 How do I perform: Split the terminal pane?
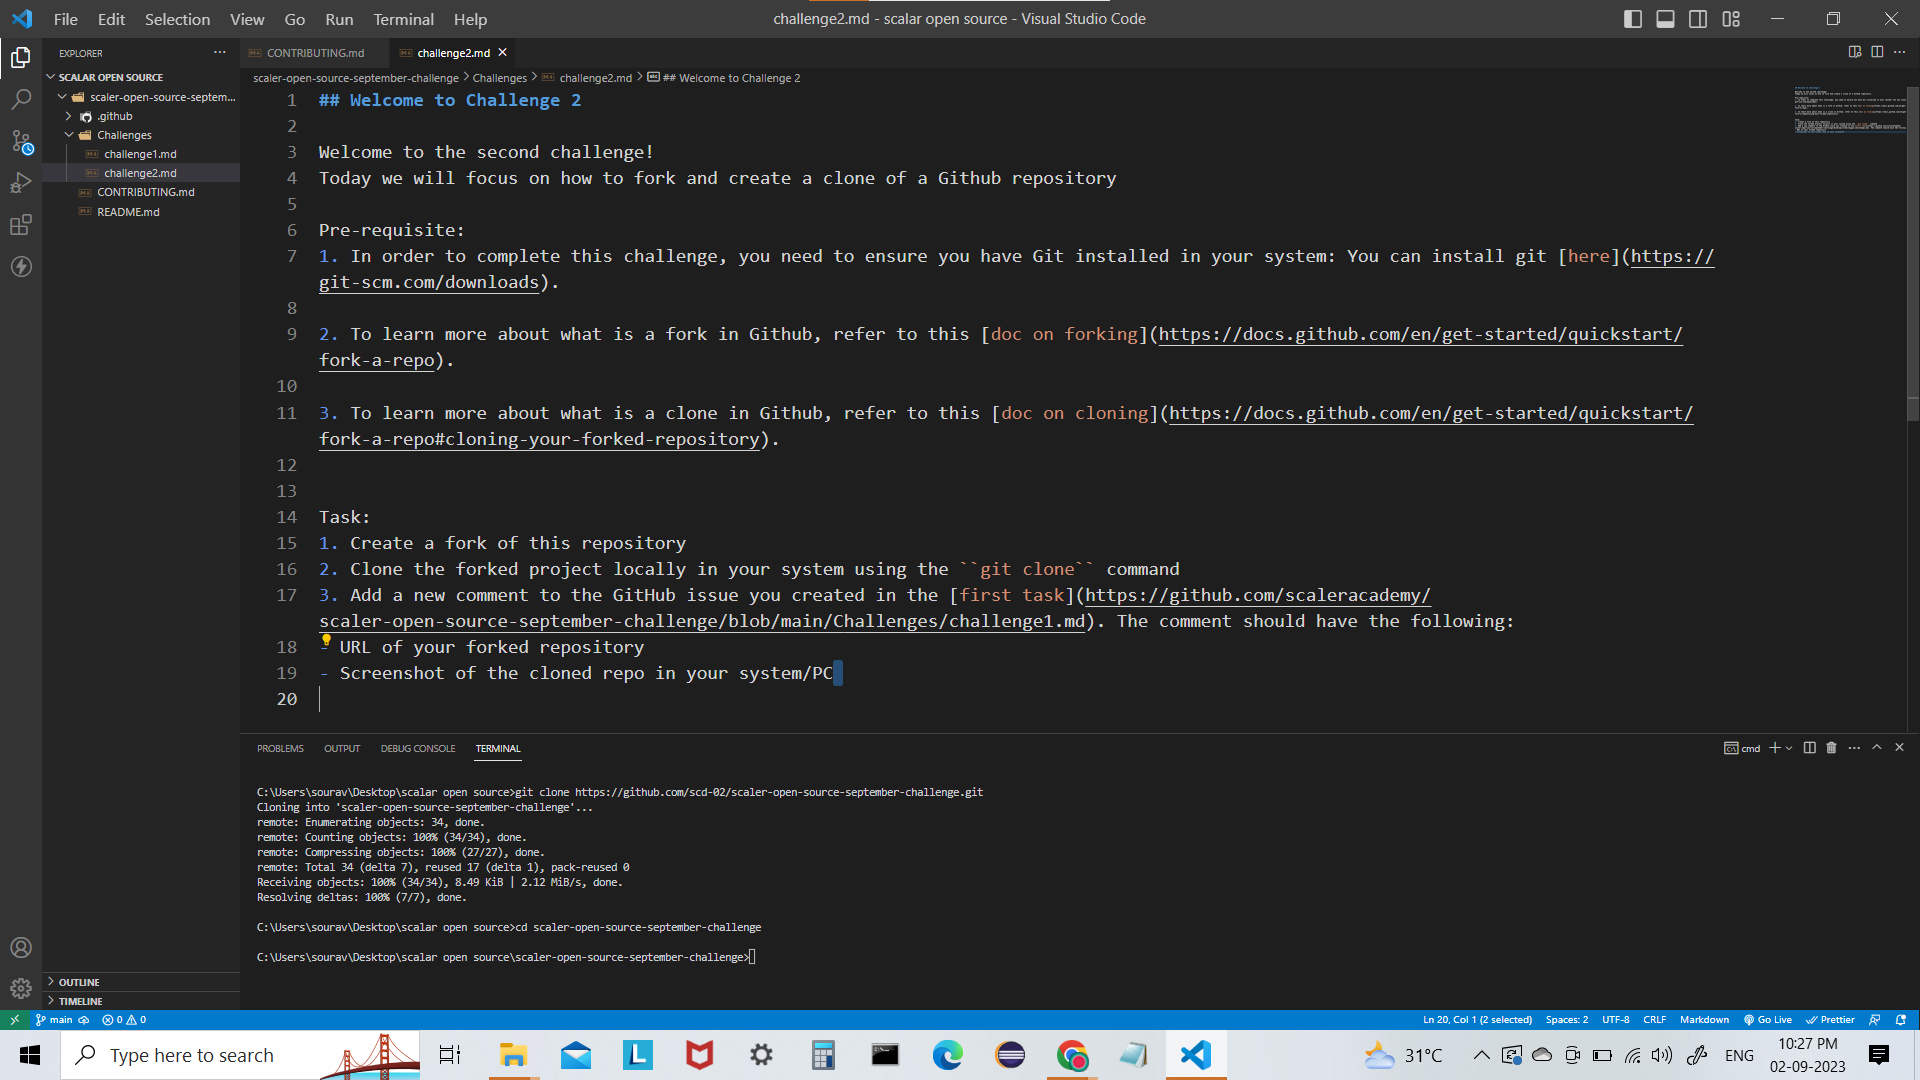coord(1808,748)
